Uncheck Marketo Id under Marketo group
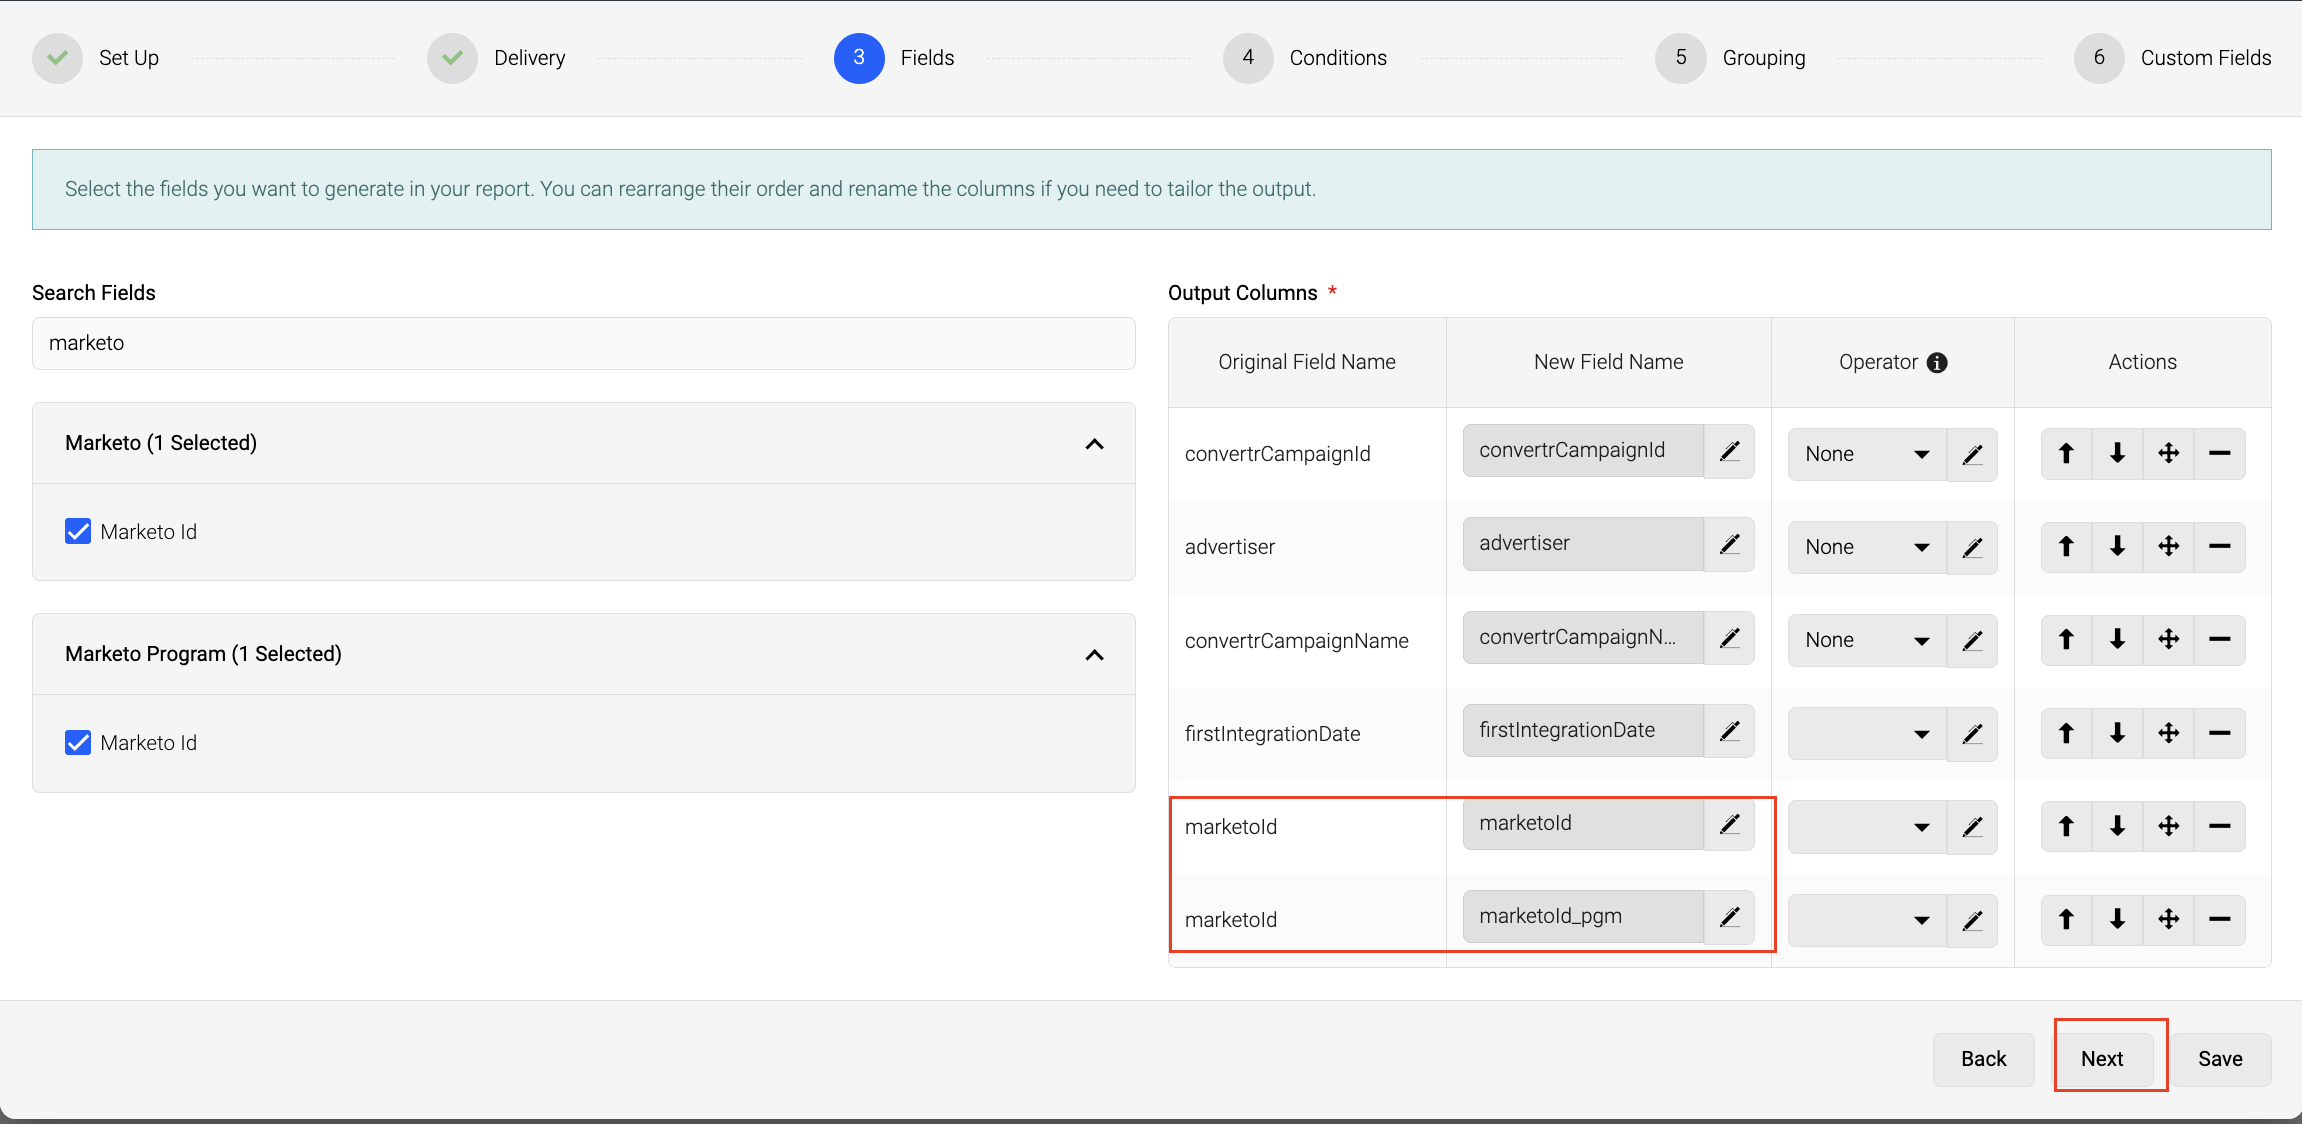Screen dimensions: 2302x1124 coord(78,531)
